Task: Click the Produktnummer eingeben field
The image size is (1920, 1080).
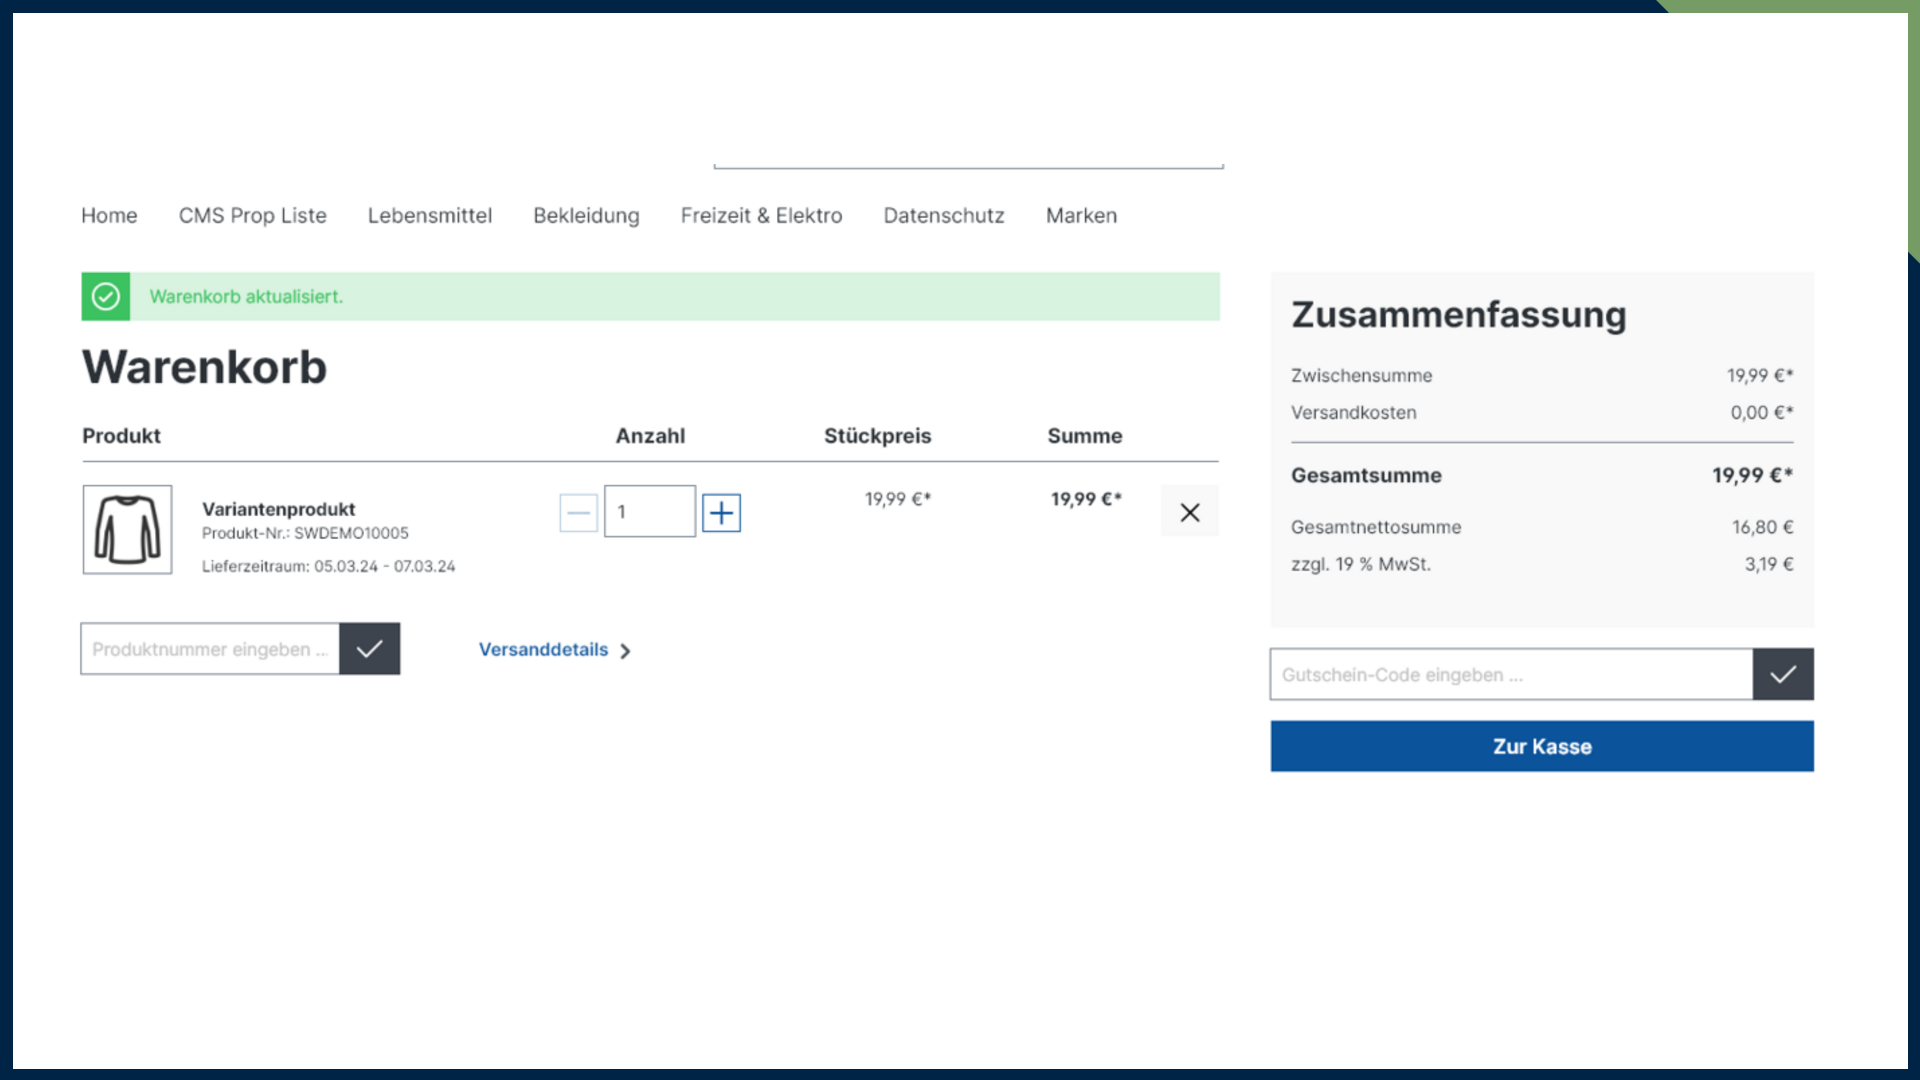Action: pos(209,648)
